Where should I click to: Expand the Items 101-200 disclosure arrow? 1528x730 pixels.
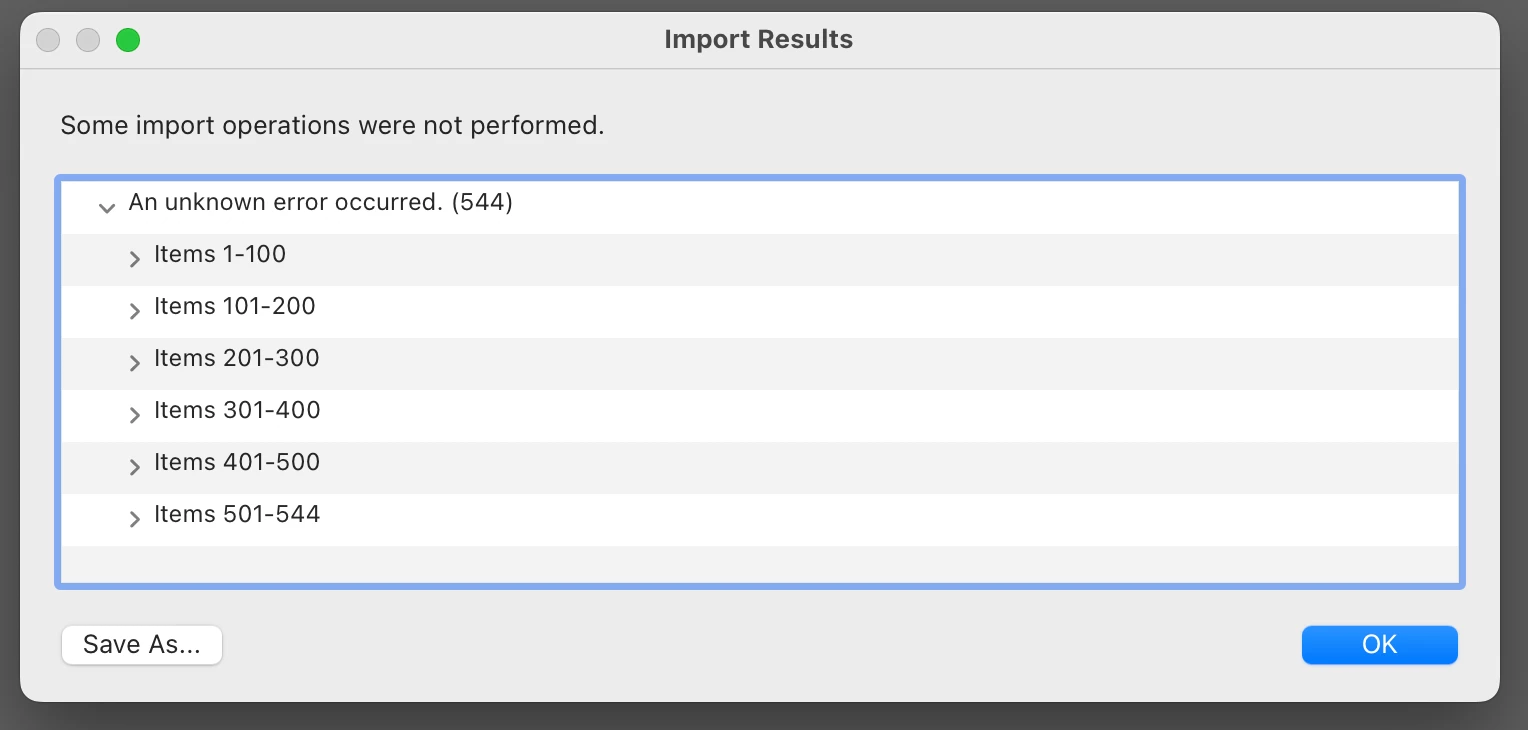point(135,311)
